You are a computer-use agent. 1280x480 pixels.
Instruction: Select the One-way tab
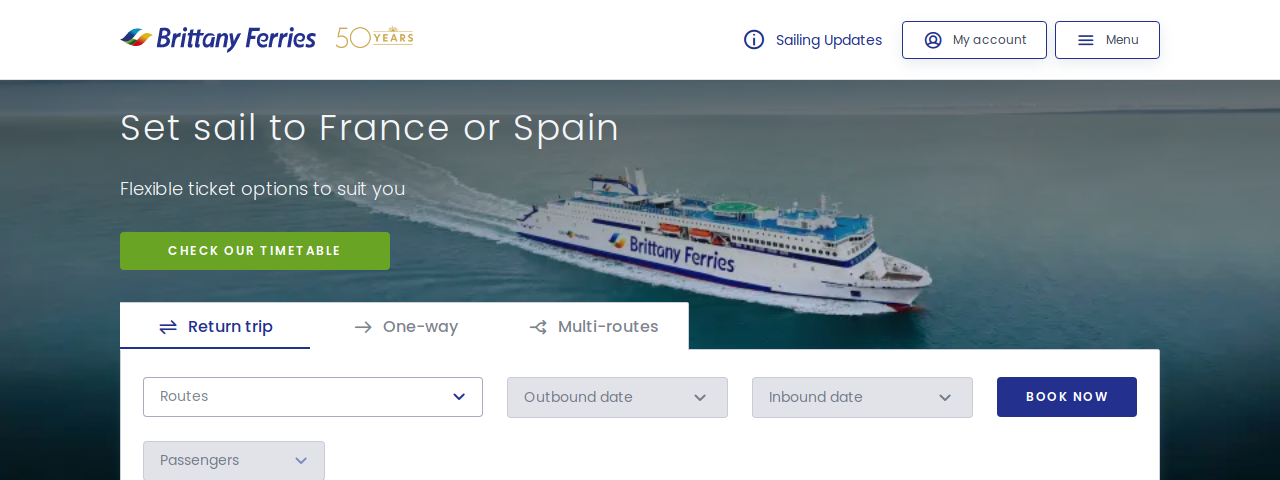click(x=420, y=327)
